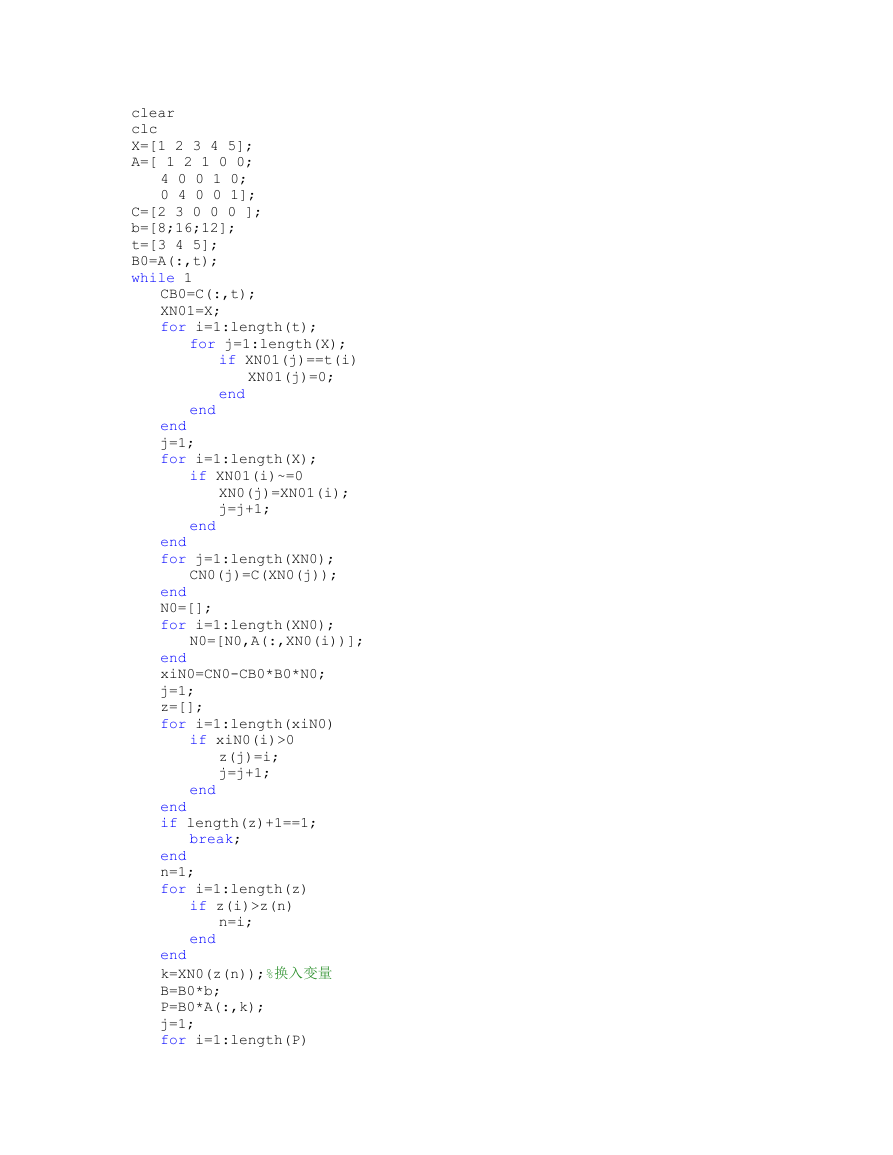
Task: Click 'for i=1:length(X);' loop line
Action: pos(239,459)
